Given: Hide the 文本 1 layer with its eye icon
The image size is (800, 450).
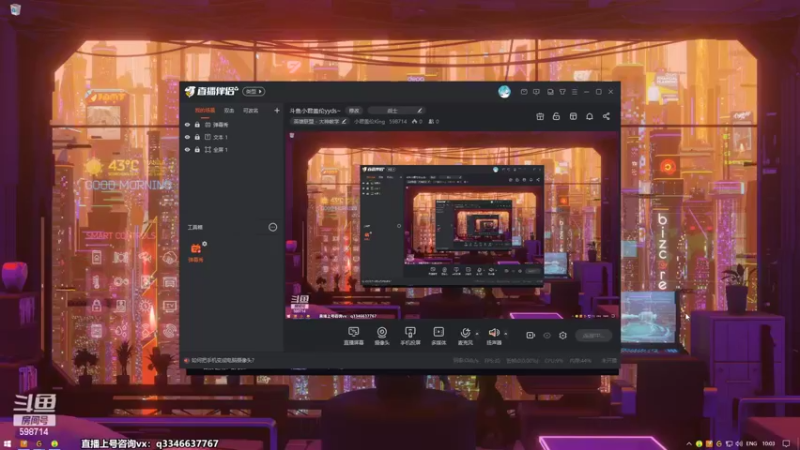Looking at the screenshot, I should 187,137.
